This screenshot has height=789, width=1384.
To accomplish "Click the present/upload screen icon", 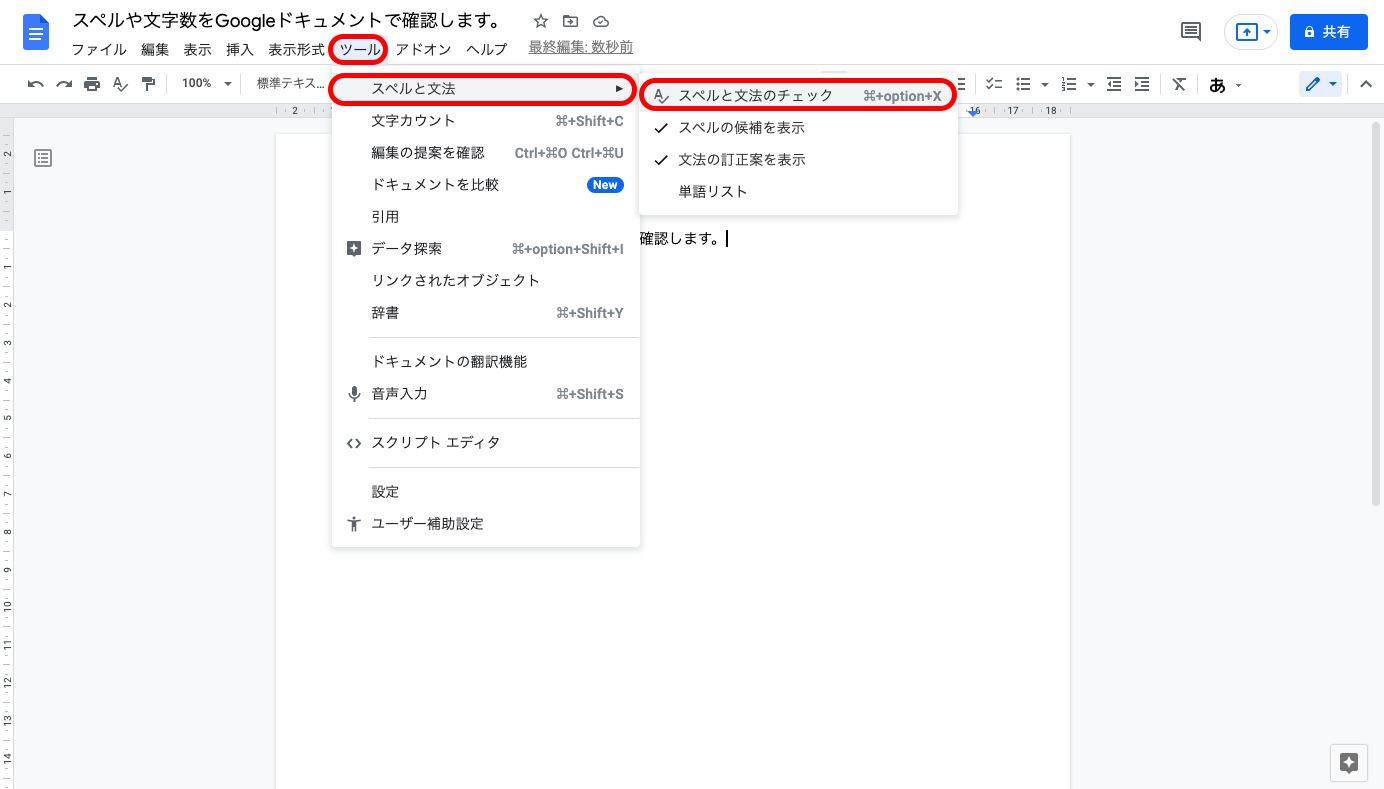I will tap(1246, 32).
